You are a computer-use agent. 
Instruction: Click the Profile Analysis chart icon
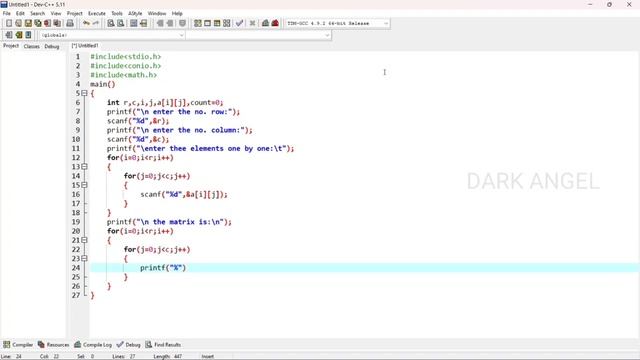pos(265,23)
